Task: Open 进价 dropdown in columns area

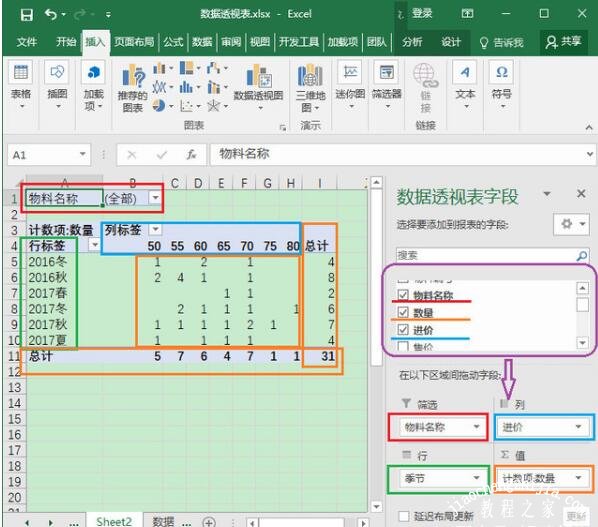Action: point(579,427)
